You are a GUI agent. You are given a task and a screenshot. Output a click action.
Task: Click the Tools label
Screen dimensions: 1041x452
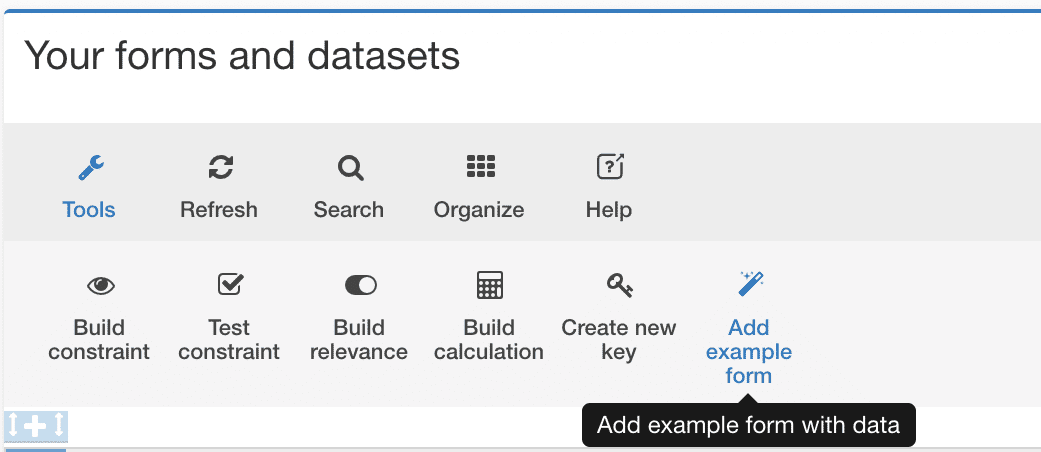(89, 210)
